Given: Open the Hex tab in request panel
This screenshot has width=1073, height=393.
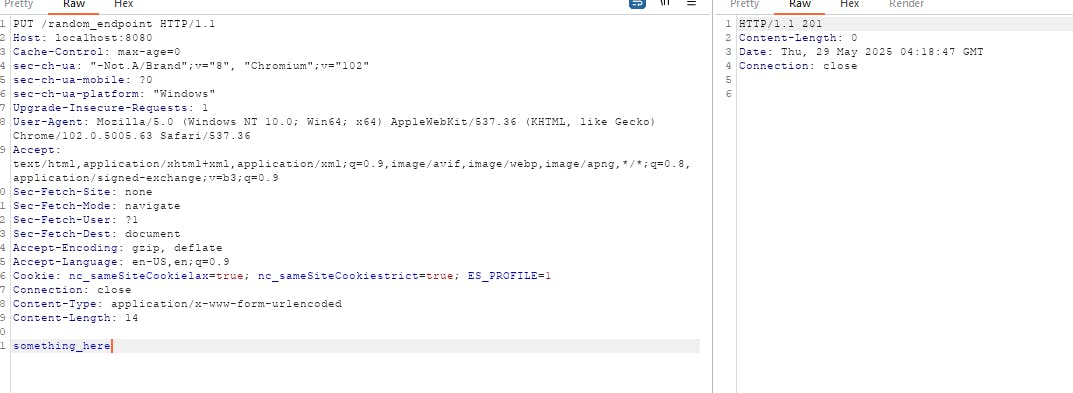Looking at the screenshot, I should click(x=124, y=3).
